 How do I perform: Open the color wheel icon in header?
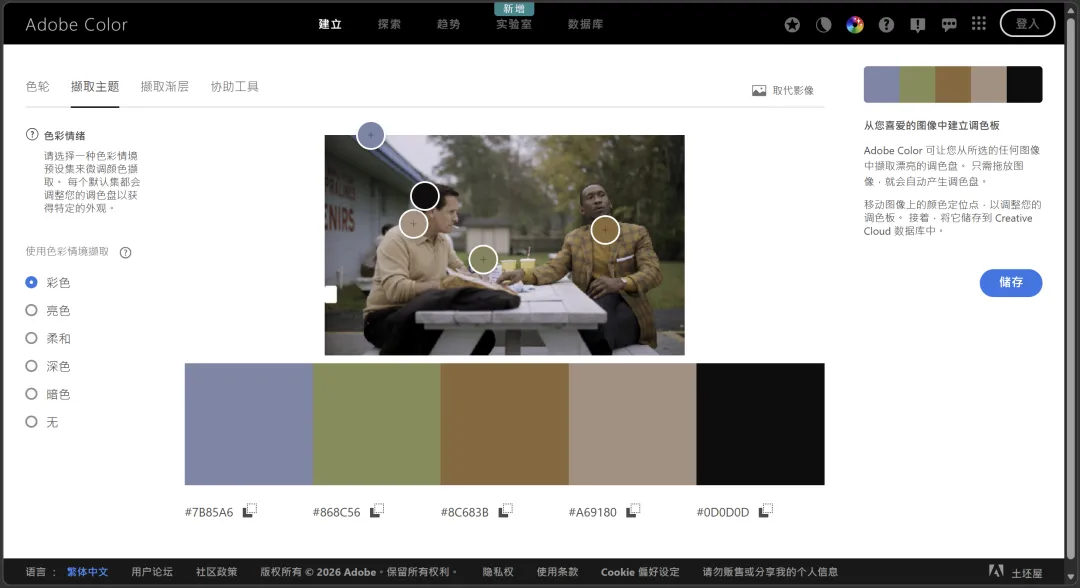[x=855, y=25]
